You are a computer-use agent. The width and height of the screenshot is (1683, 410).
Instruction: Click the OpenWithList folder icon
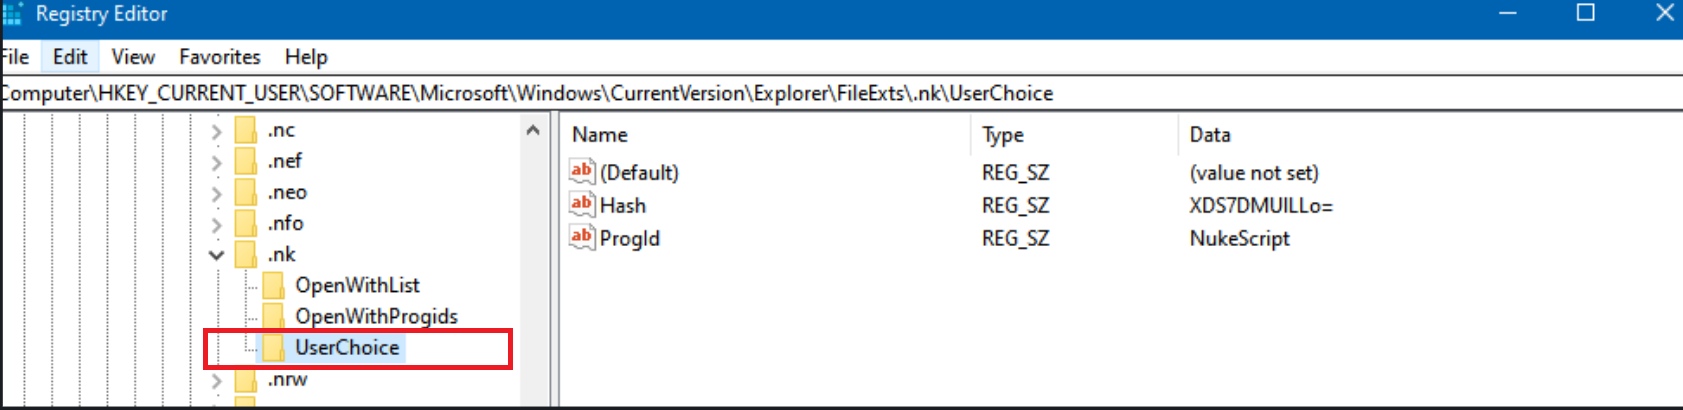coord(273,286)
